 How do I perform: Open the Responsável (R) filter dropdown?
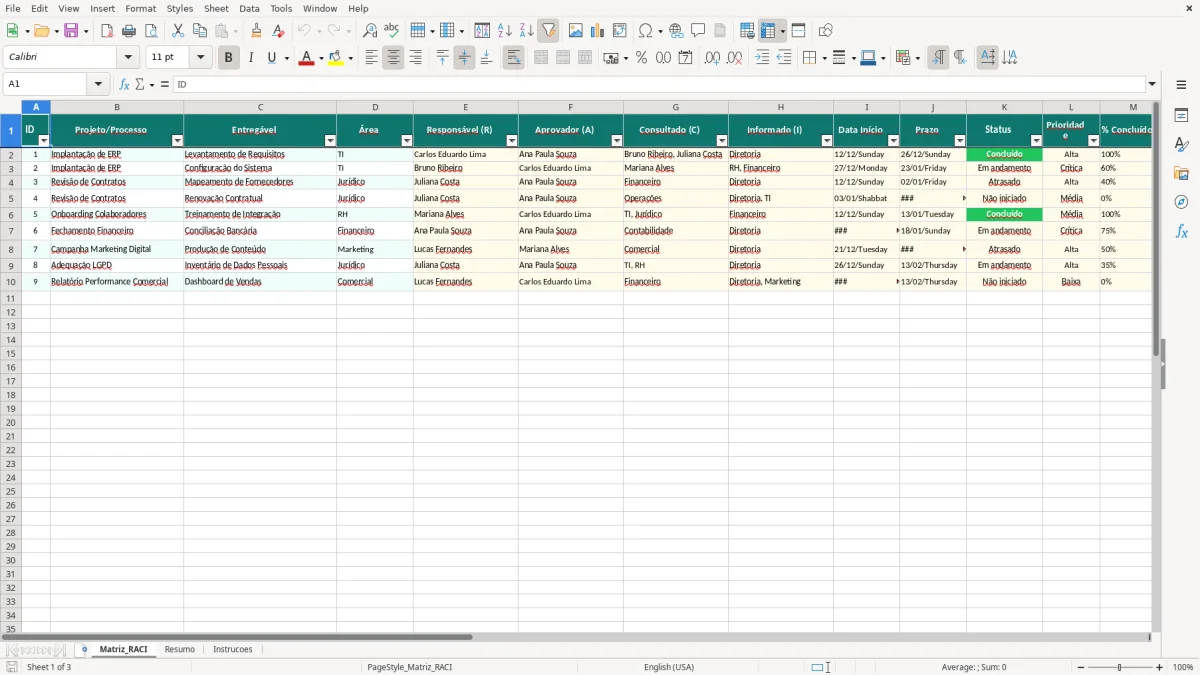(512, 141)
